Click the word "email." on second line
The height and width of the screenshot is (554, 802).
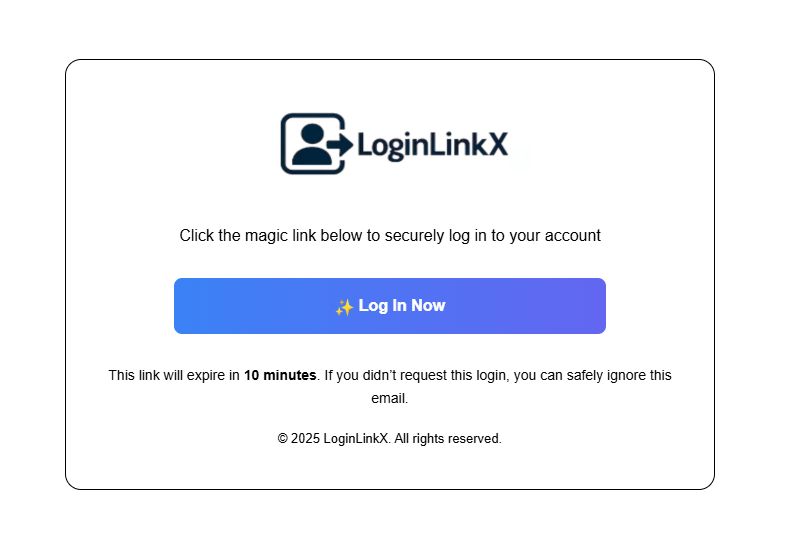[x=390, y=398]
